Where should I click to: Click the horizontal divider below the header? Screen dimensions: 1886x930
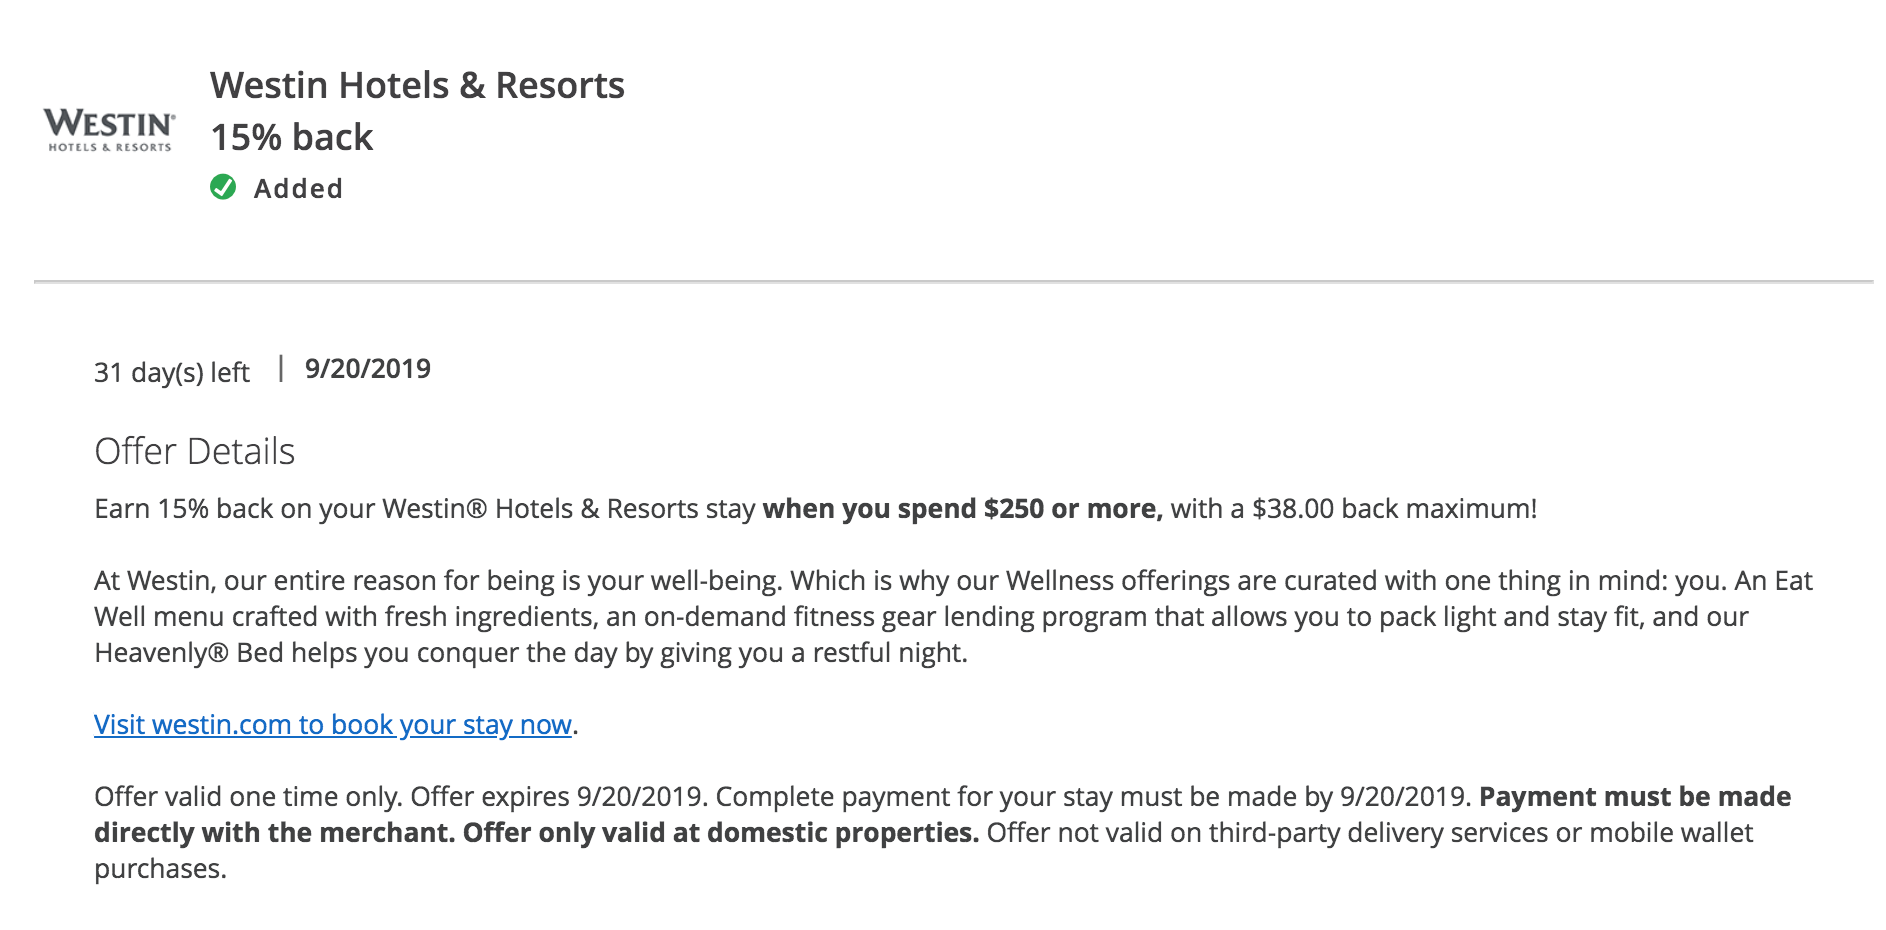[952, 282]
